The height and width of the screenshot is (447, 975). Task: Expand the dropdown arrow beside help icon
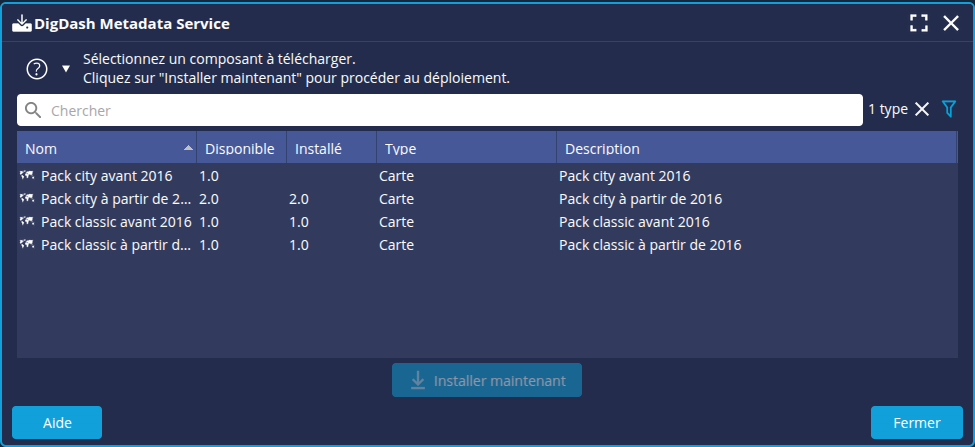(66, 69)
